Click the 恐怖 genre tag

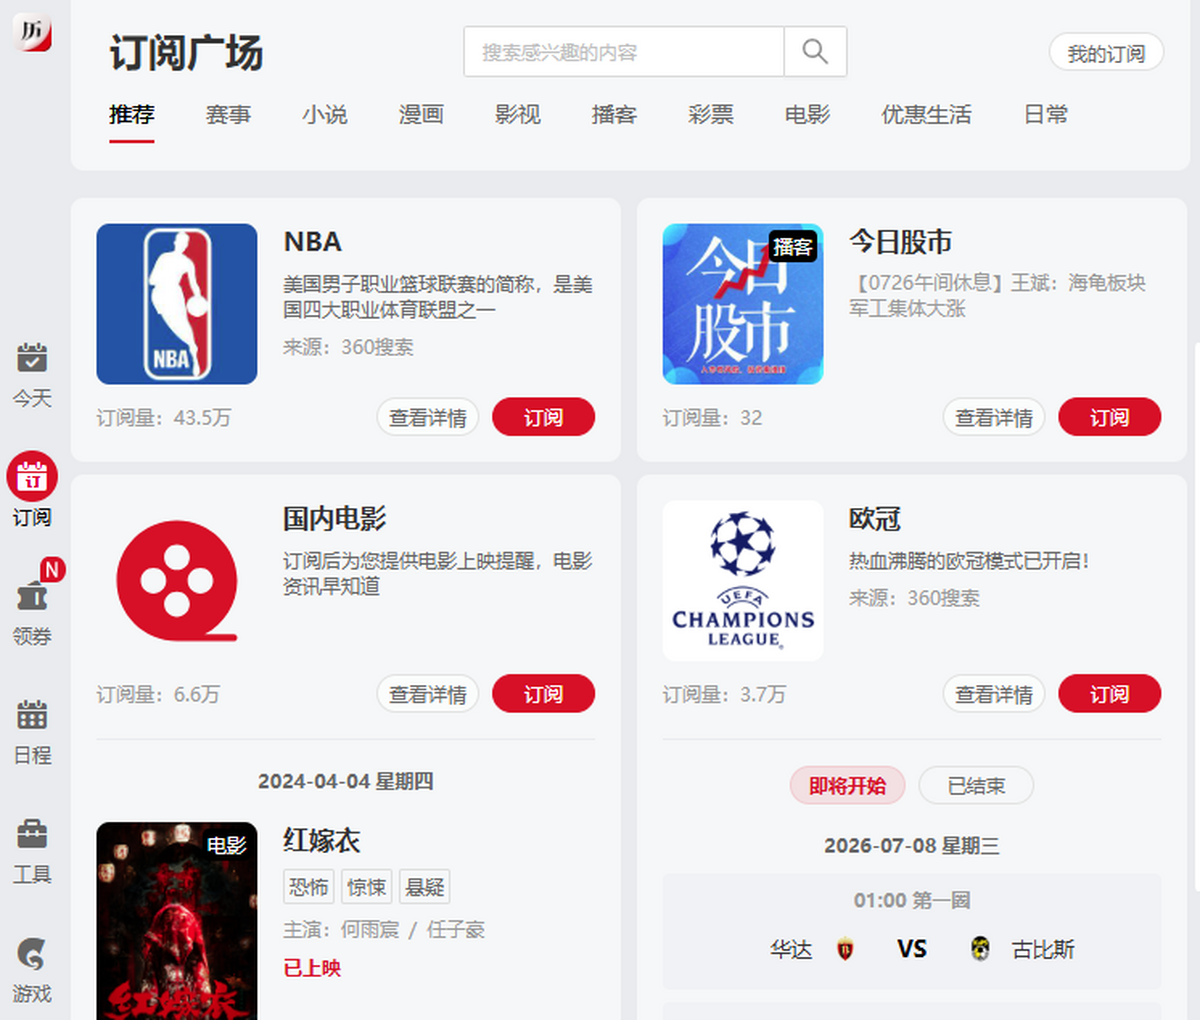coord(309,887)
